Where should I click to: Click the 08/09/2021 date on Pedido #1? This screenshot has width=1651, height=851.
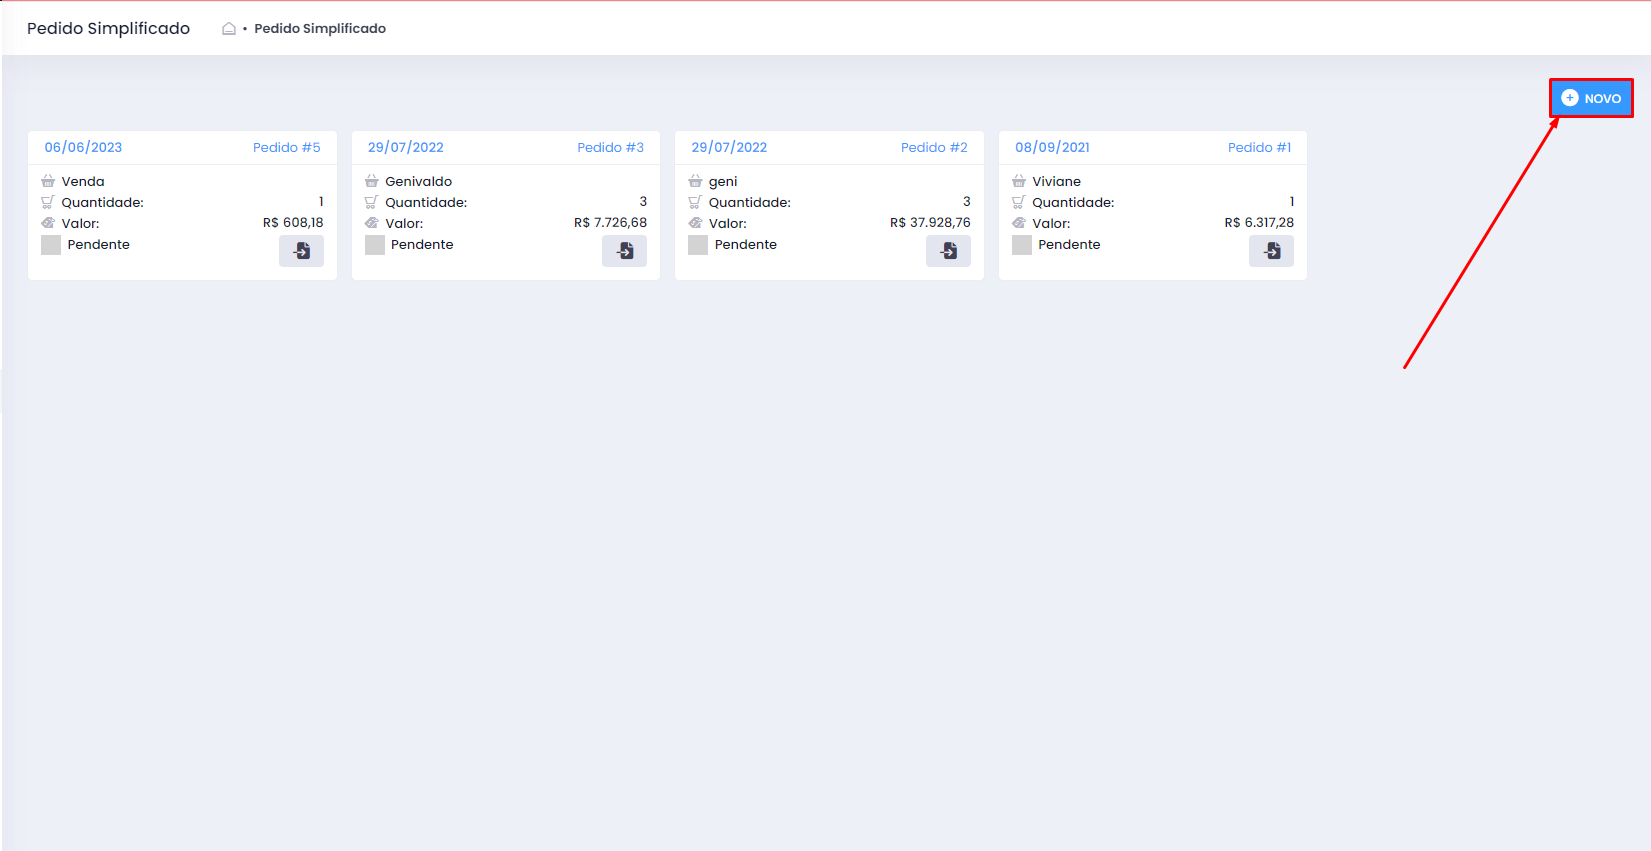(x=1052, y=147)
